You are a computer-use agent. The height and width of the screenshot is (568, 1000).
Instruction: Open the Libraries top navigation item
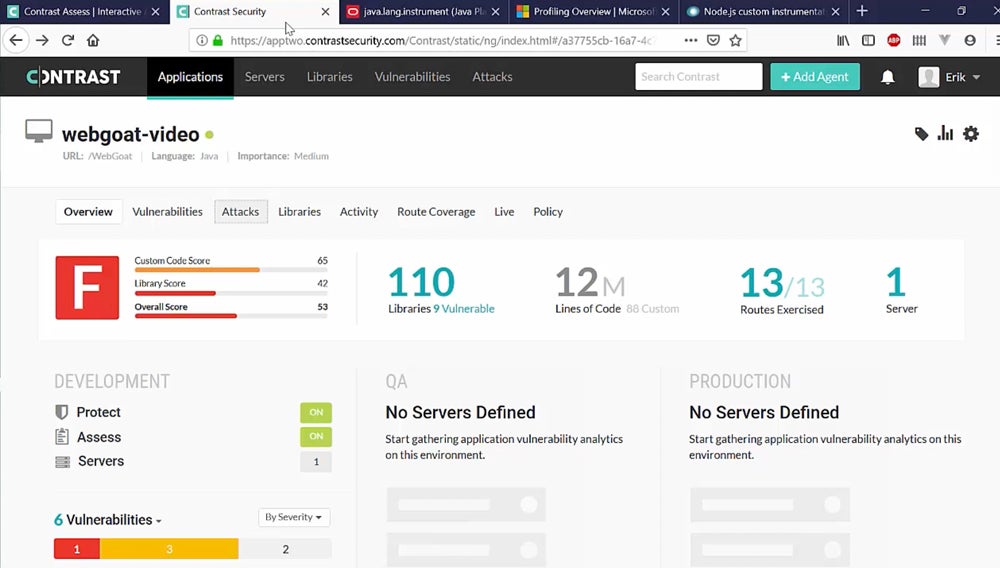[329, 77]
